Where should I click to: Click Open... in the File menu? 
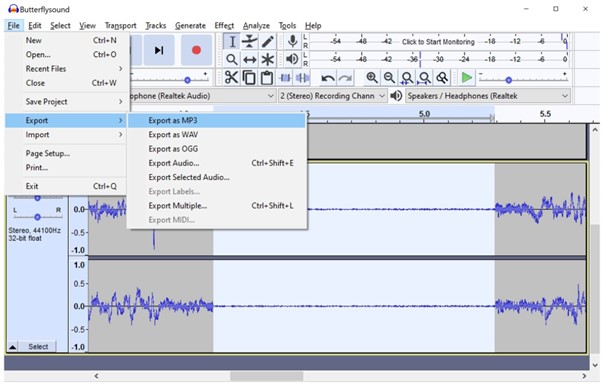pos(67,55)
